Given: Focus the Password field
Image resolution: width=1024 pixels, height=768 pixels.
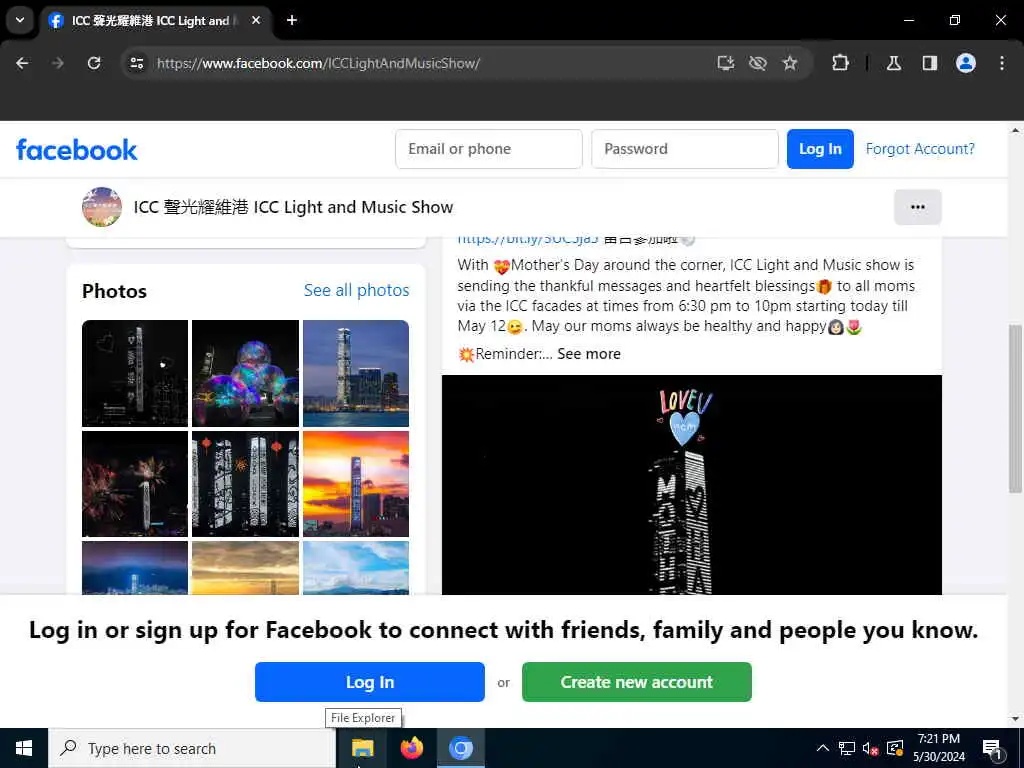Looking at the screenshot, I should point(684,149).
